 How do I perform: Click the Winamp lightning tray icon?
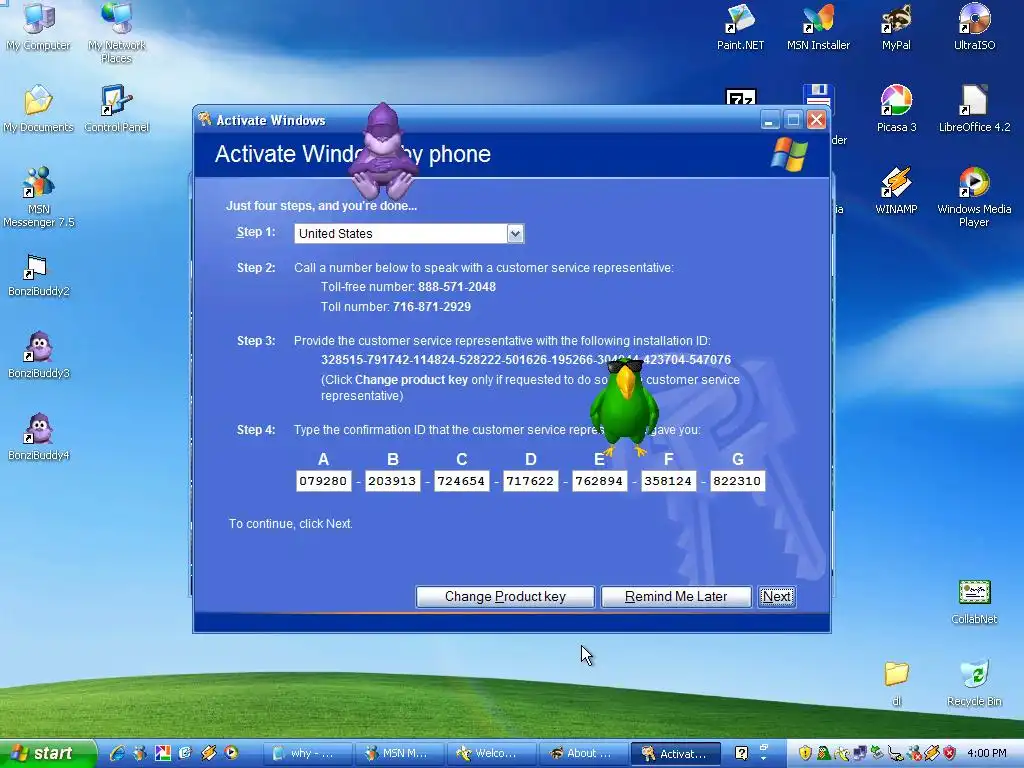[x=931, y=753]
